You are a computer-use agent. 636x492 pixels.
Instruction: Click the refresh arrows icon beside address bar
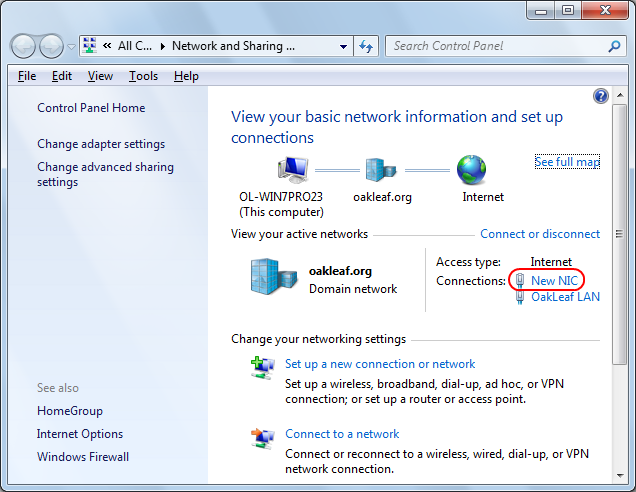click(366, 46)
